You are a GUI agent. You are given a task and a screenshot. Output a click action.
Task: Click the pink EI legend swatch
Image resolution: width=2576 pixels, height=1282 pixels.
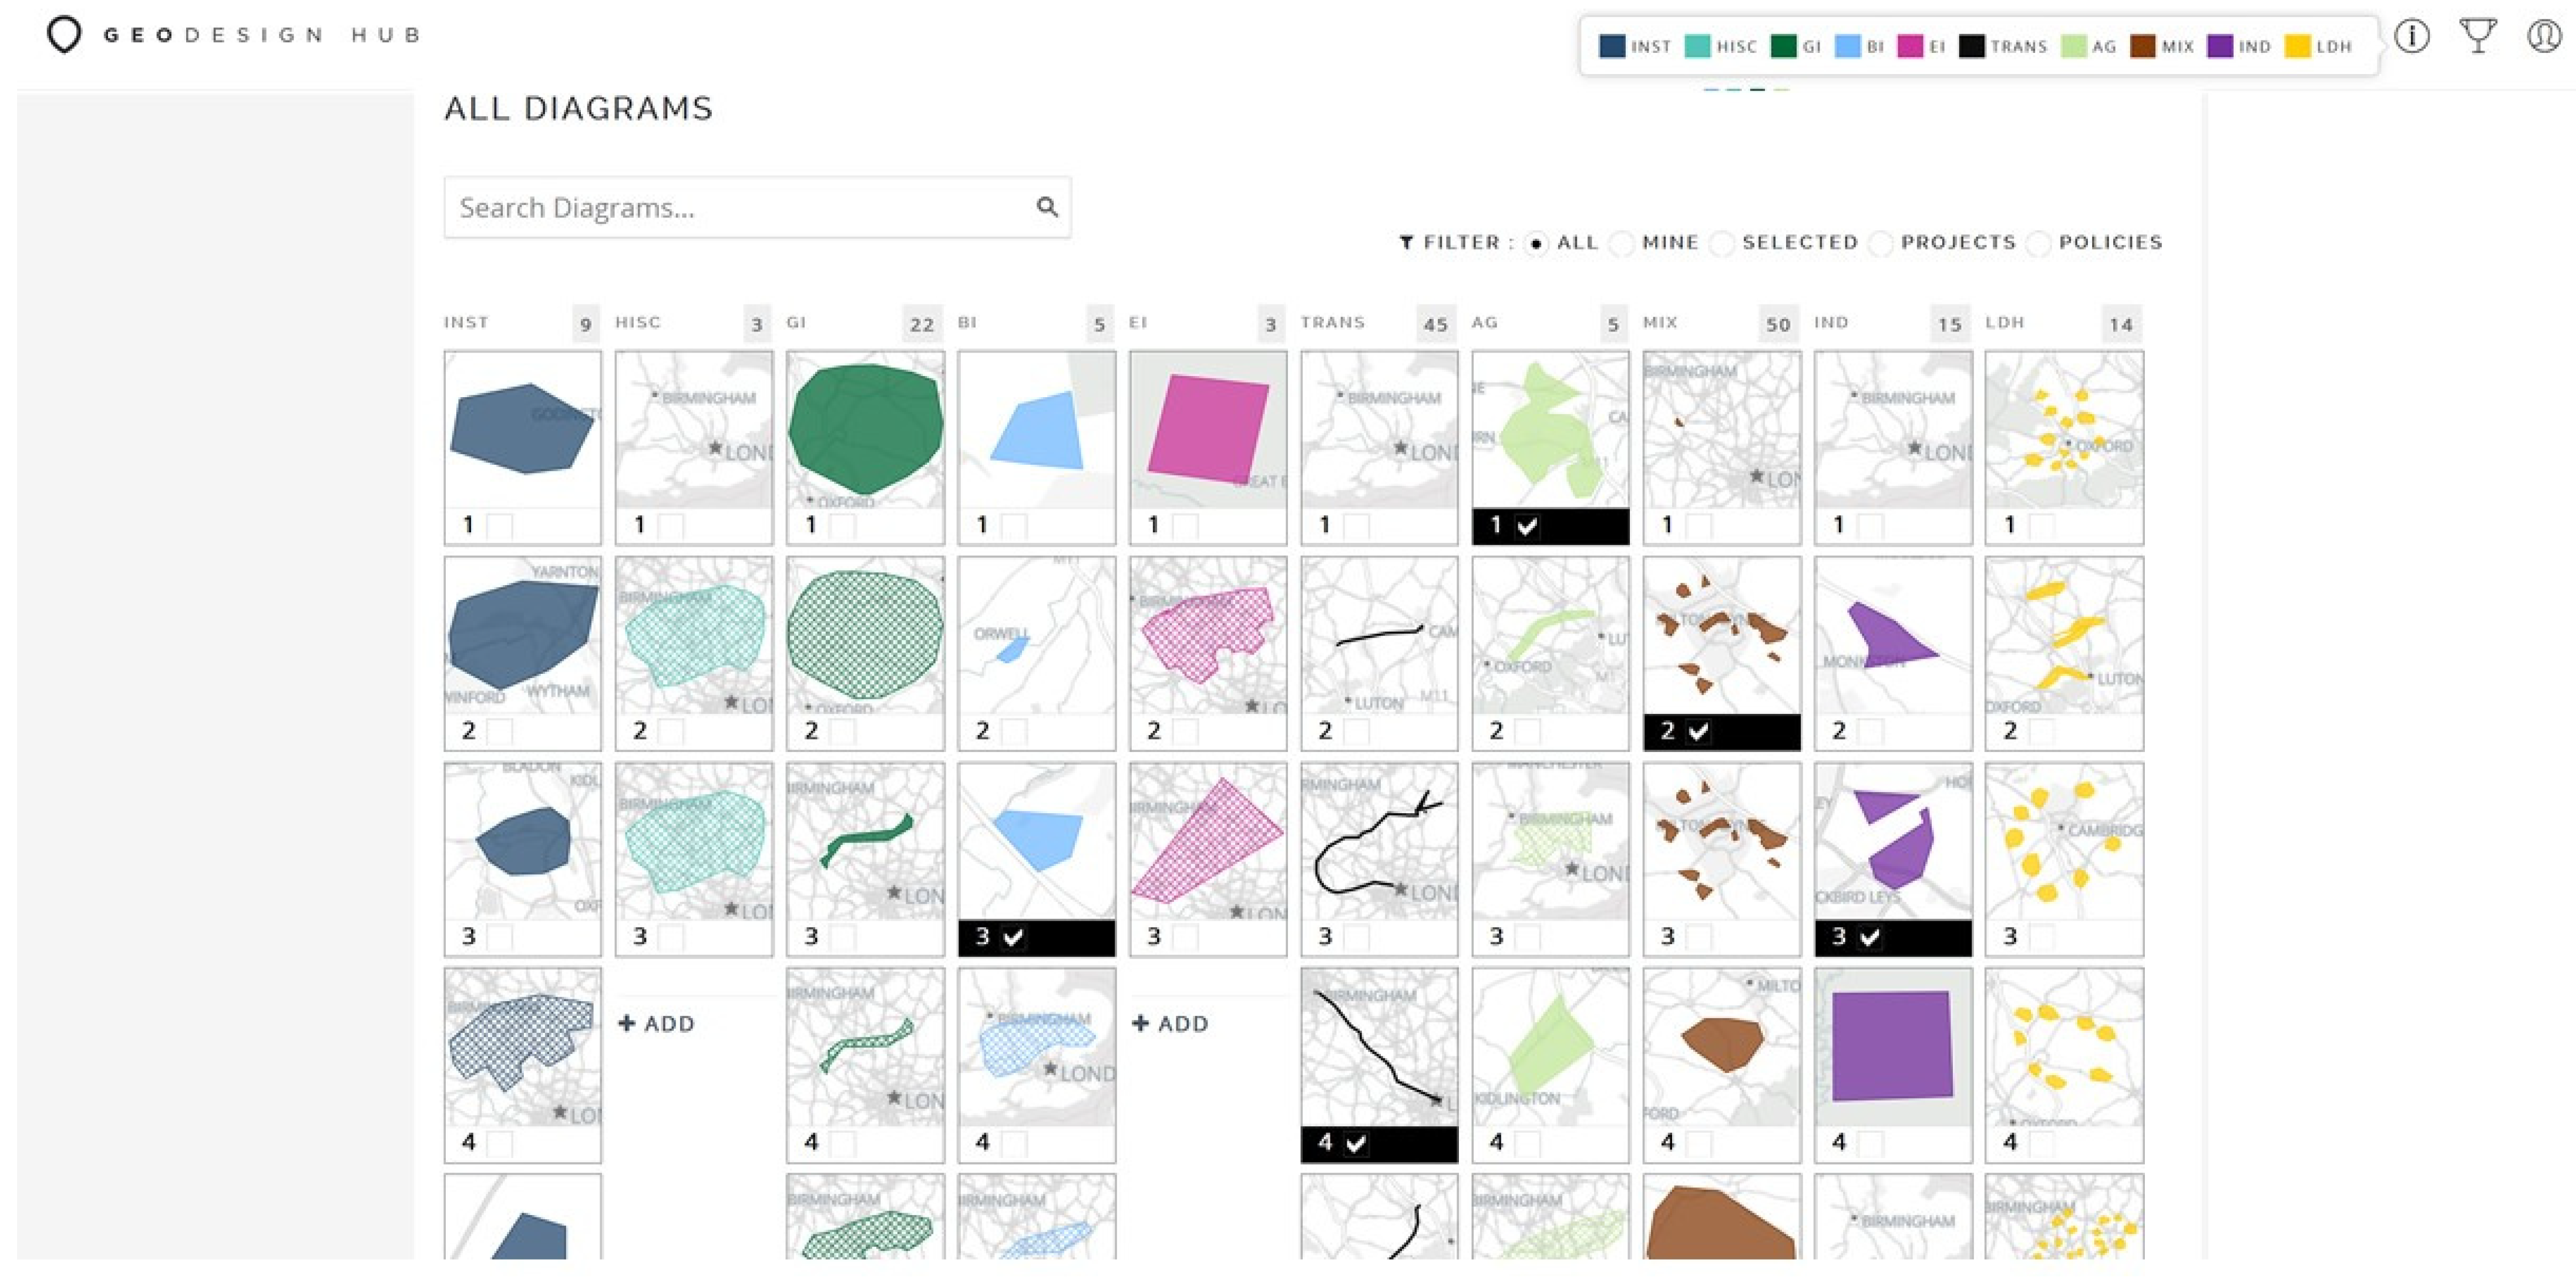(1909, 46)
